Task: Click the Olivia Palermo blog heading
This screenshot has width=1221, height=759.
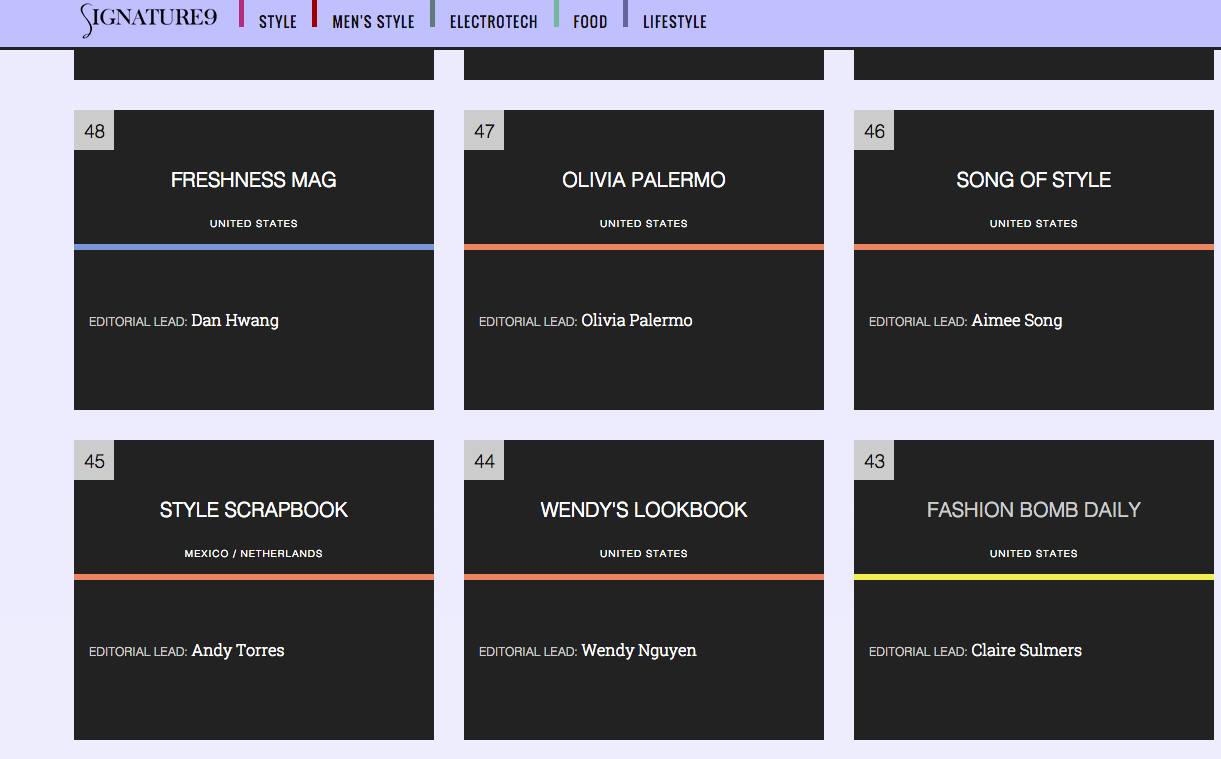Action: point(644,180)
